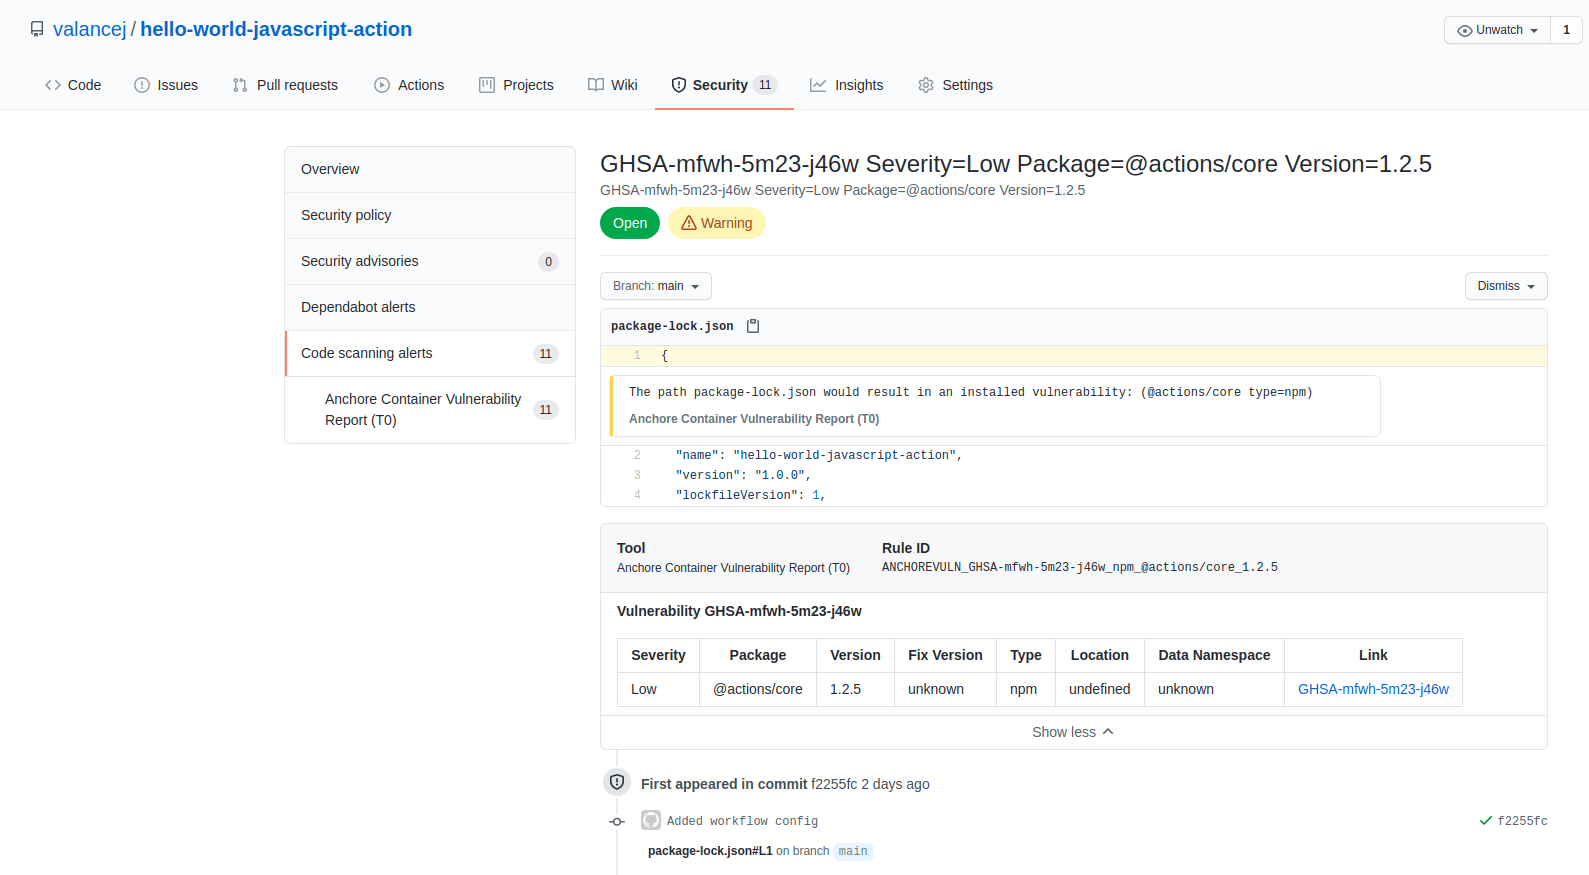This screenshot has height=875, width=1589.
Task: Click the eye icon on Unwatch button
Action: [1465, 31]
